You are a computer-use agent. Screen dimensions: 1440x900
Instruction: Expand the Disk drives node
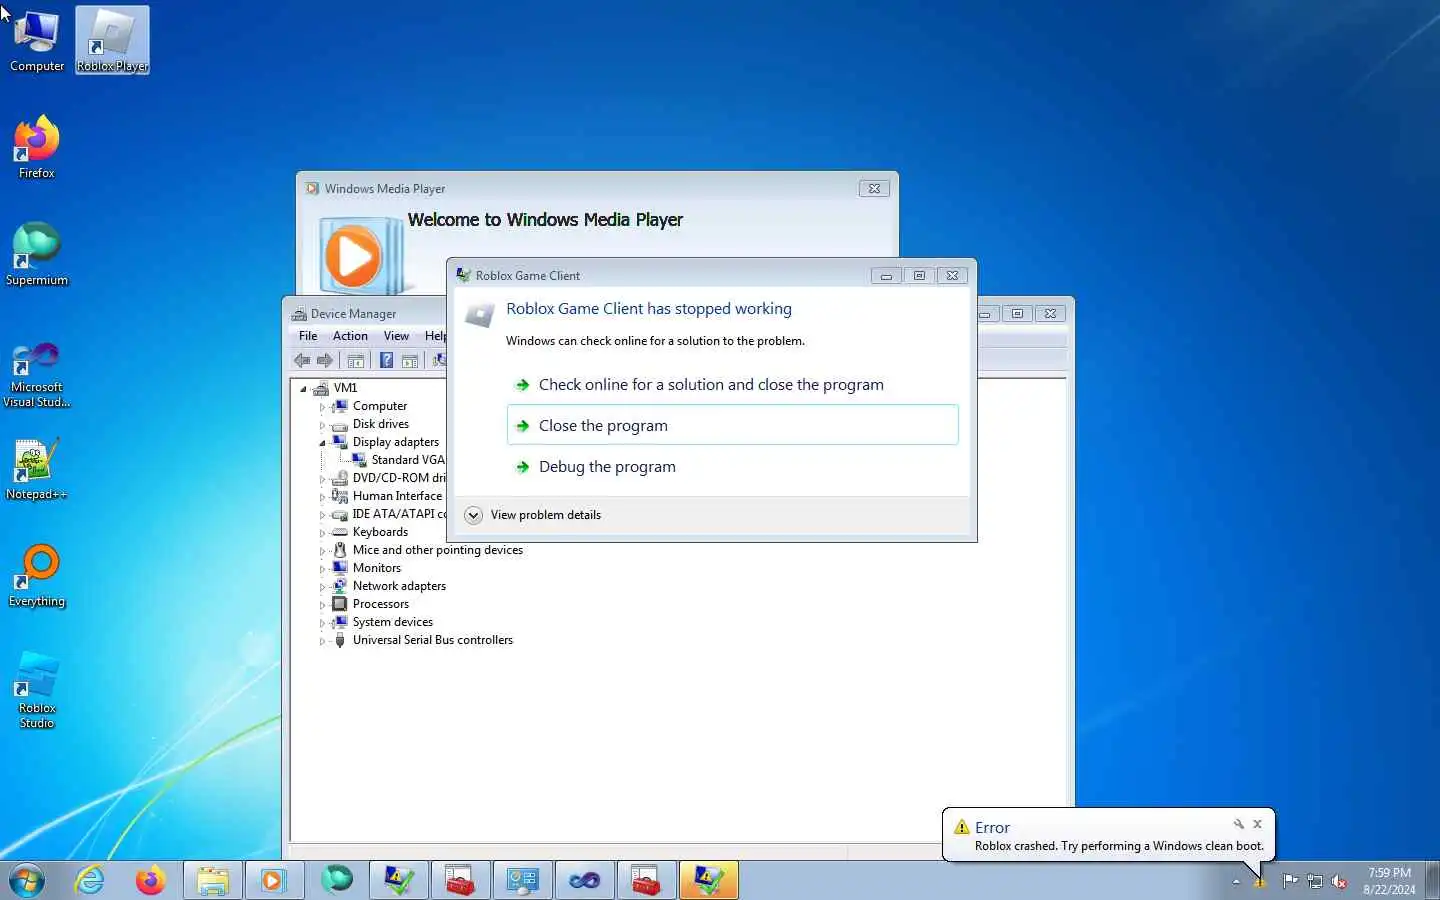click(x=322, y=425)
